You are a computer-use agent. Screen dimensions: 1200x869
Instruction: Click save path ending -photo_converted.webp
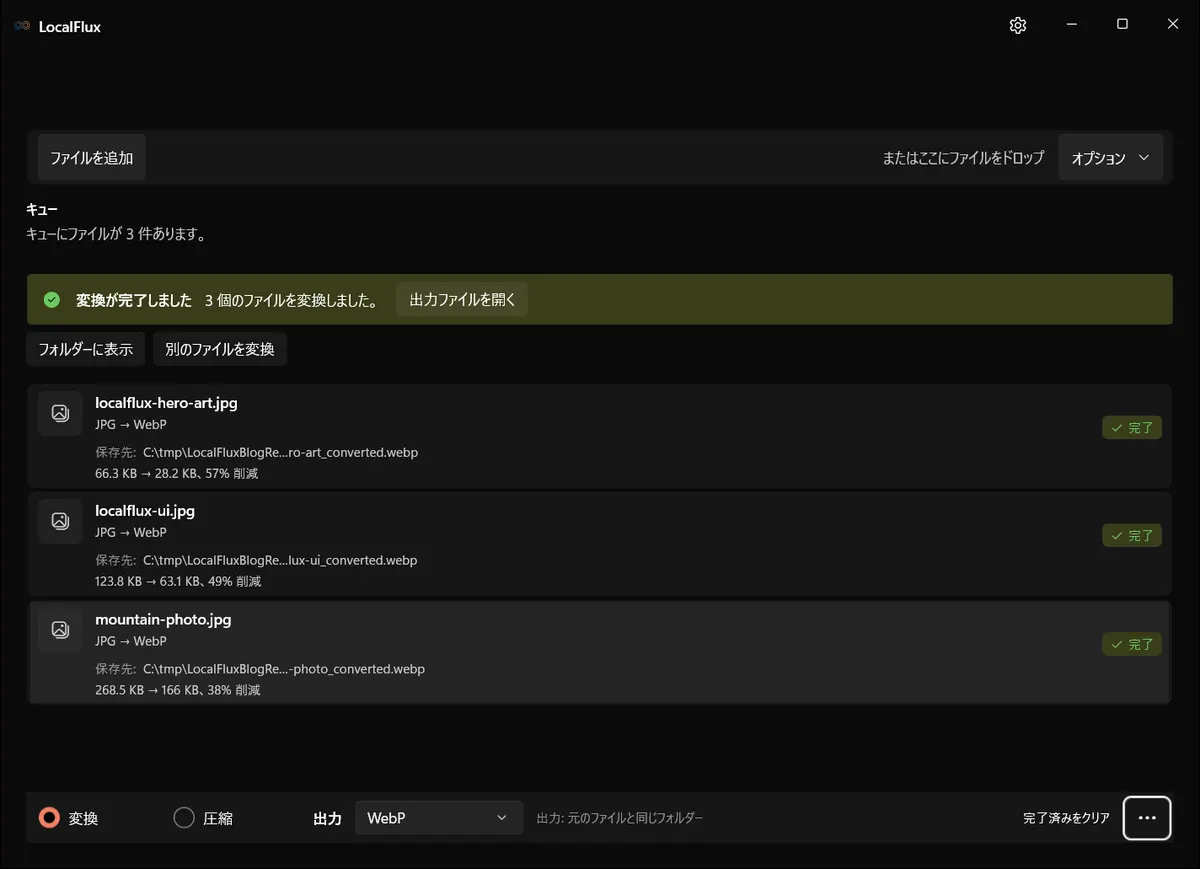284,668
